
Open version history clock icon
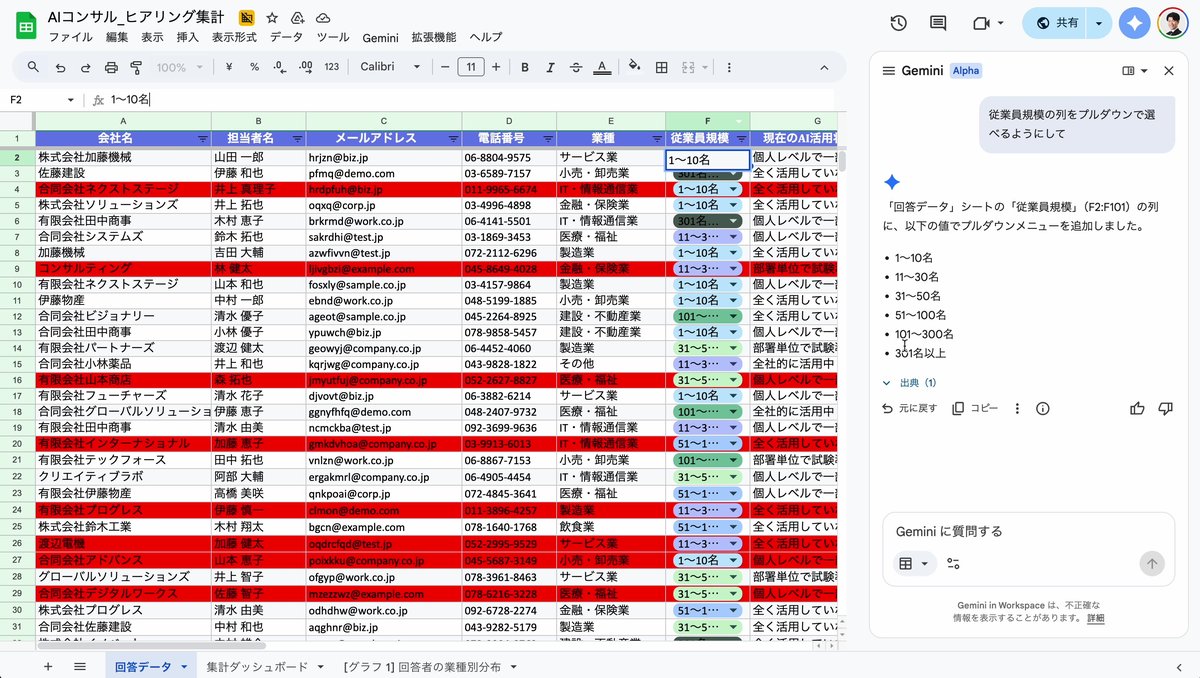[x=898, y=23]
